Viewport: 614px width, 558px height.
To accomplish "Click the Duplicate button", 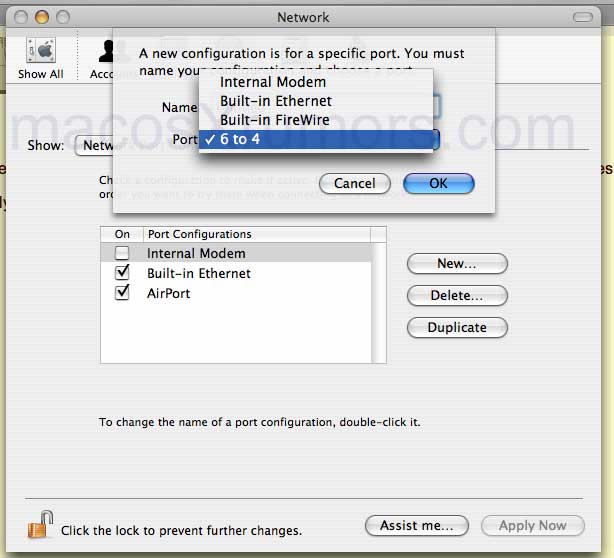I will click(x=457, y=327).
